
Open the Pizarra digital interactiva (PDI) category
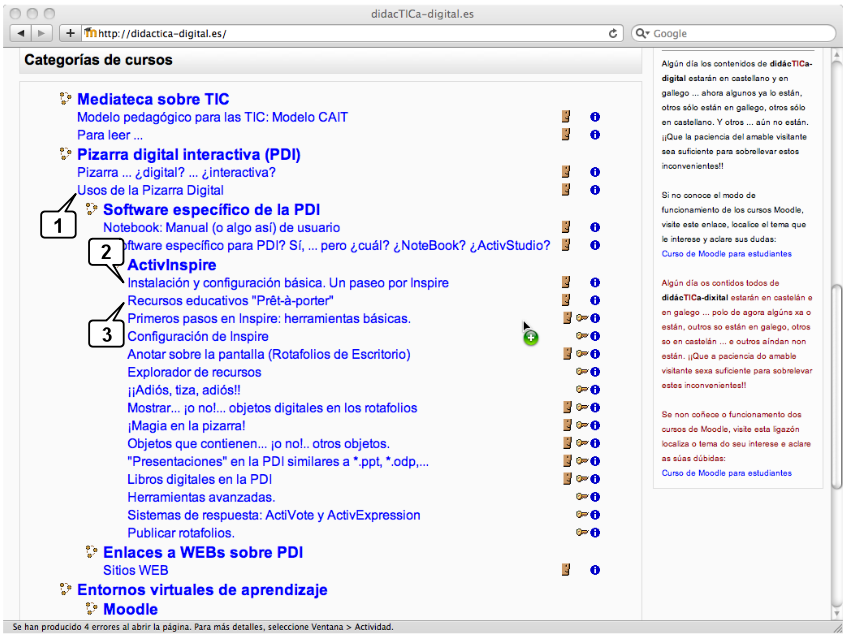(188, 155)
